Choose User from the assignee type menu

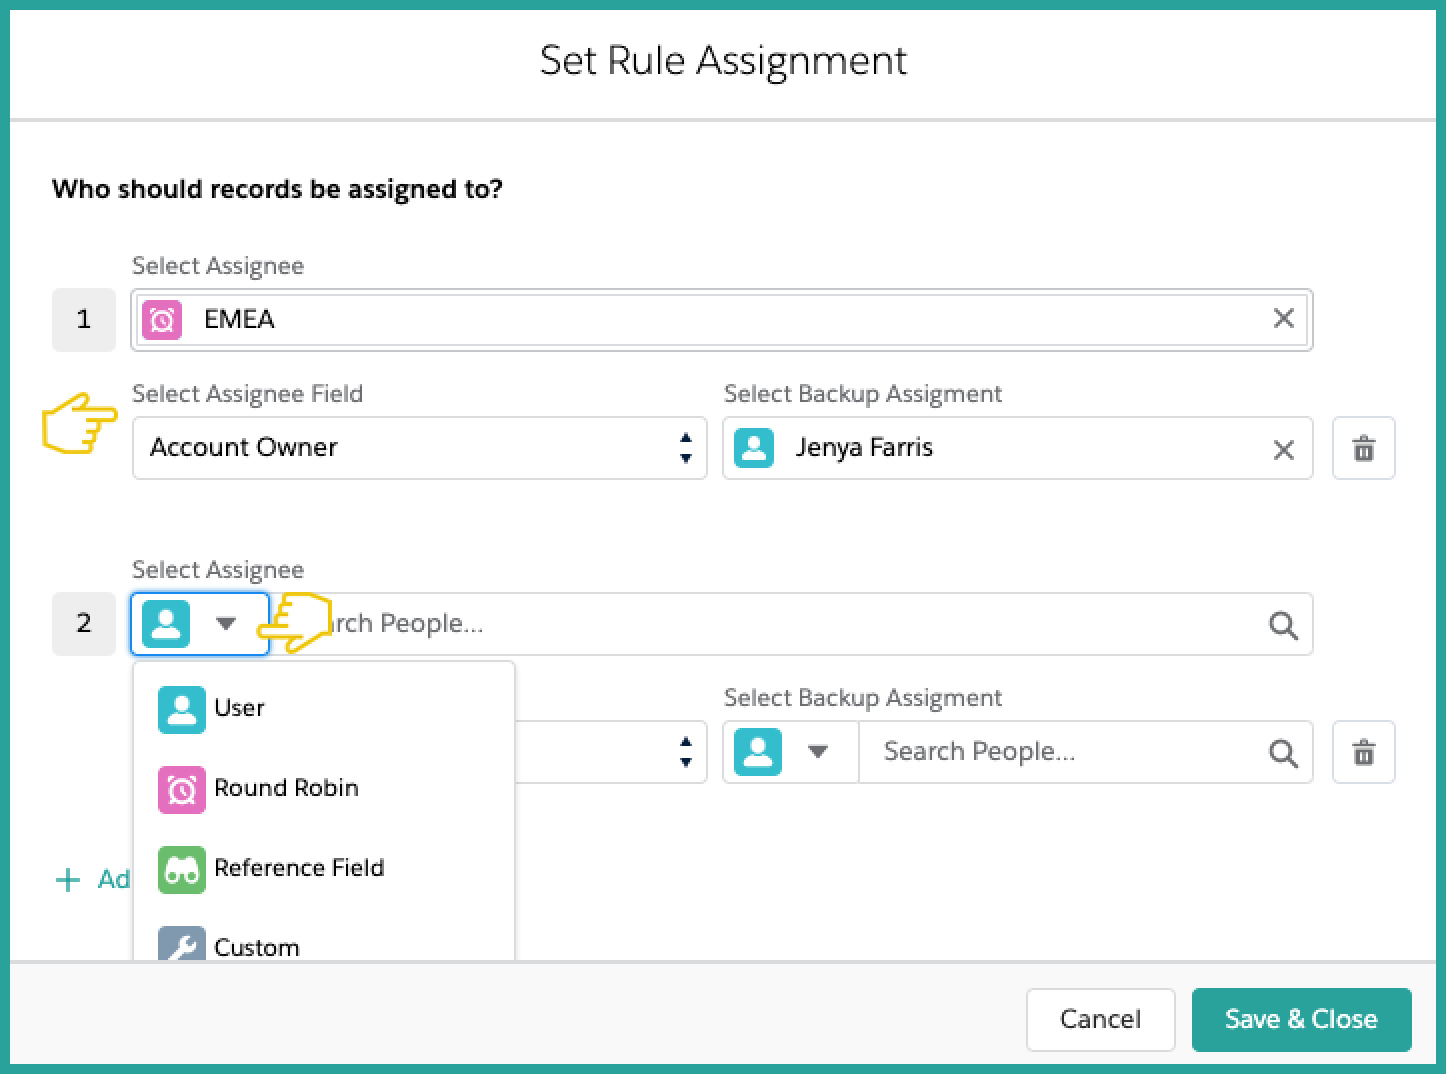[x=324, y=708]
